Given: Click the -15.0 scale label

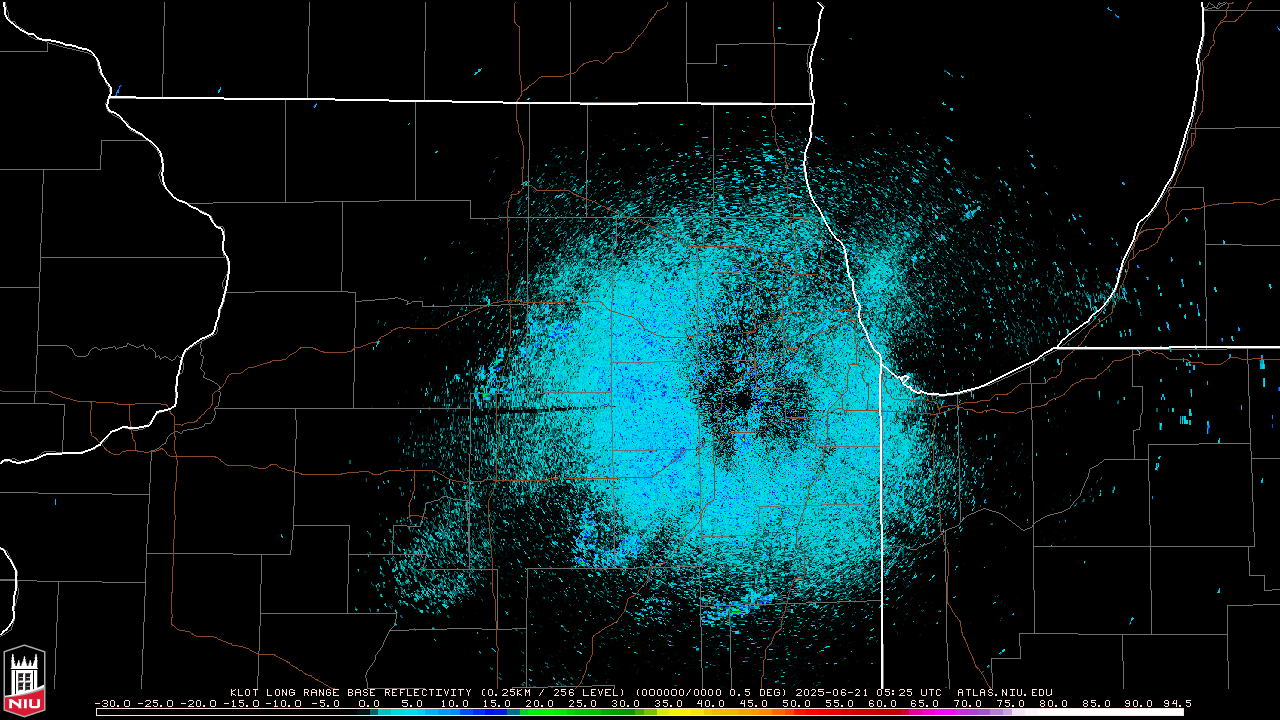Looking at the screenshot, I should click(x=242, y=703).
